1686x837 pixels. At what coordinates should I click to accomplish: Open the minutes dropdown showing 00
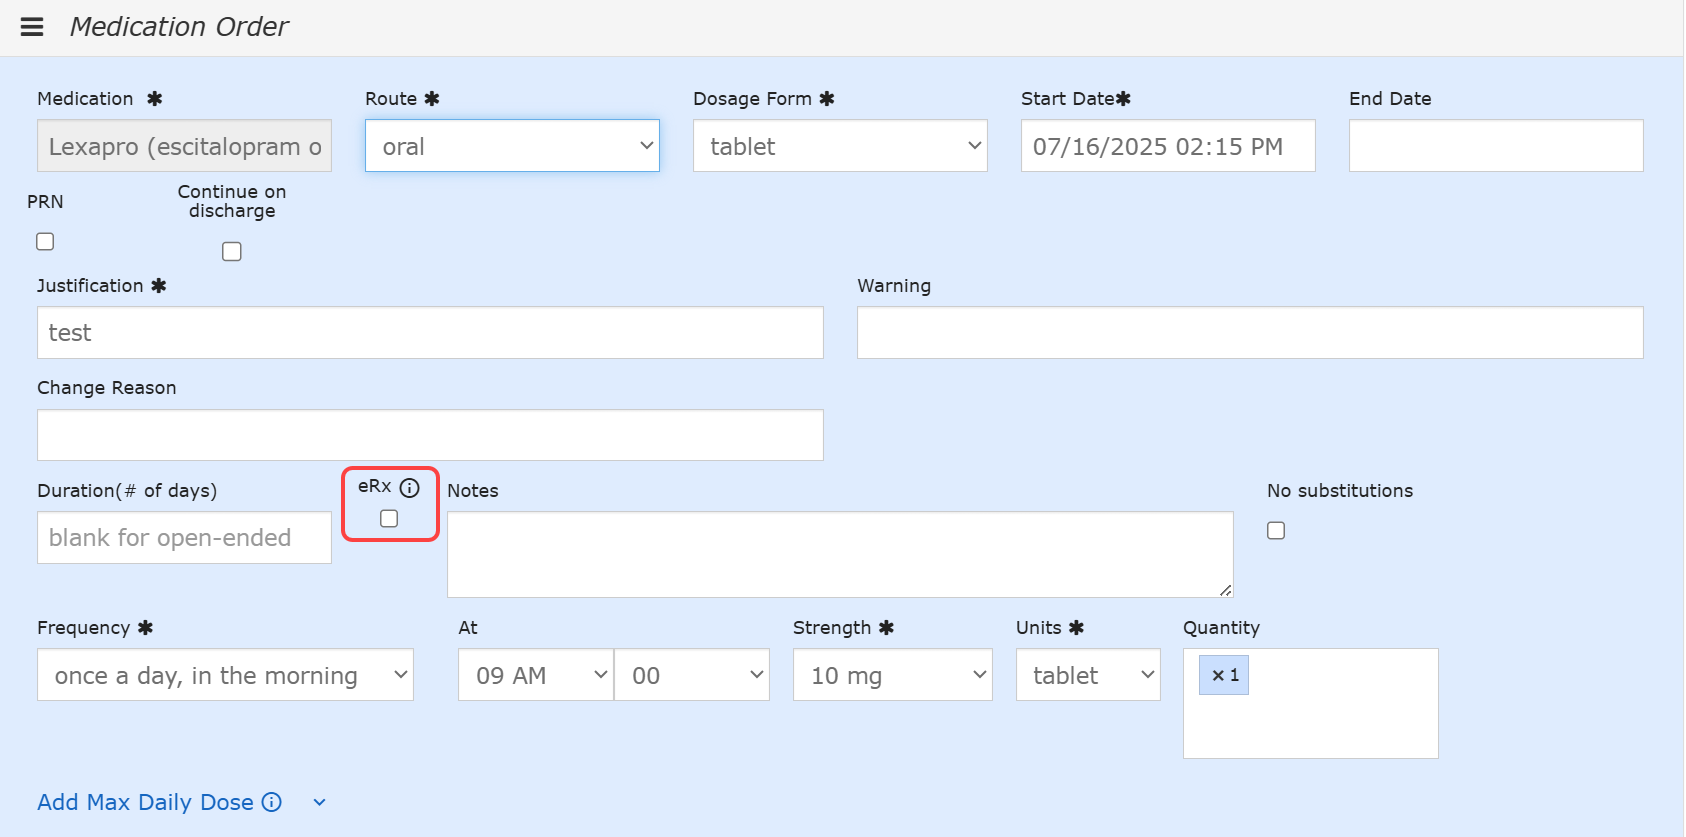(692, 675)
